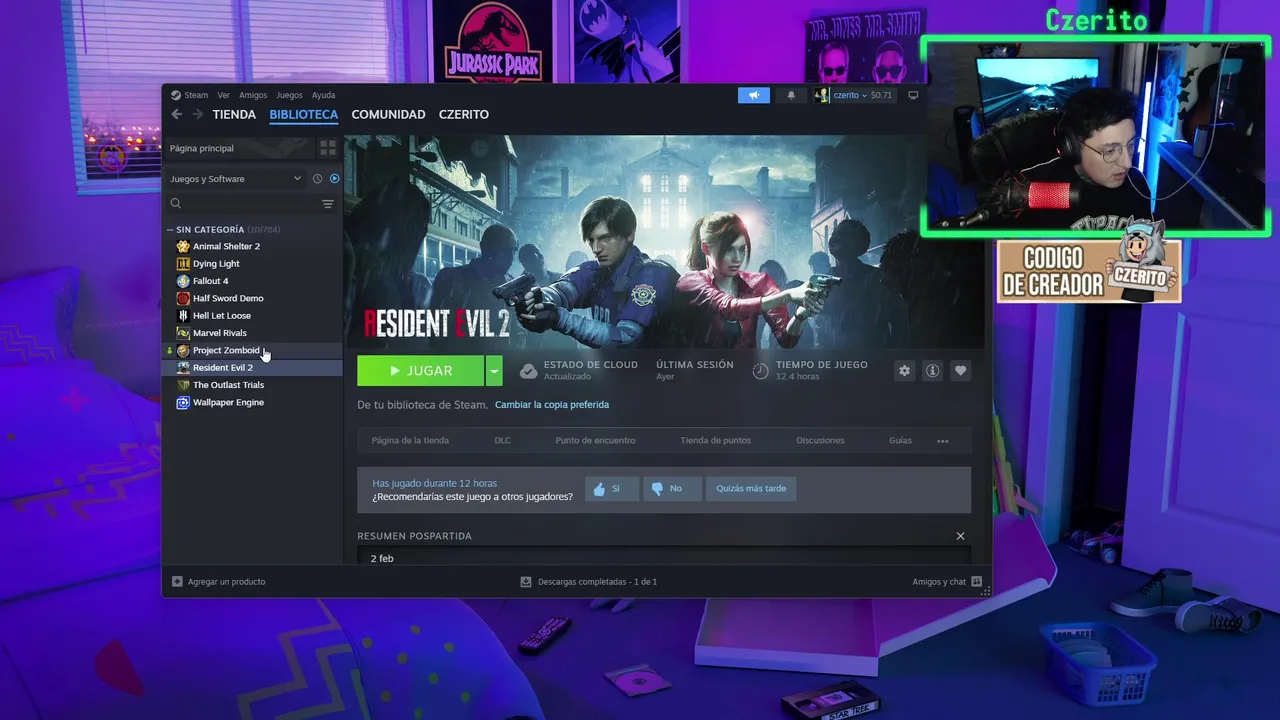
Task: Go to the COMUNIDAD tab
Action: (388, 114)
